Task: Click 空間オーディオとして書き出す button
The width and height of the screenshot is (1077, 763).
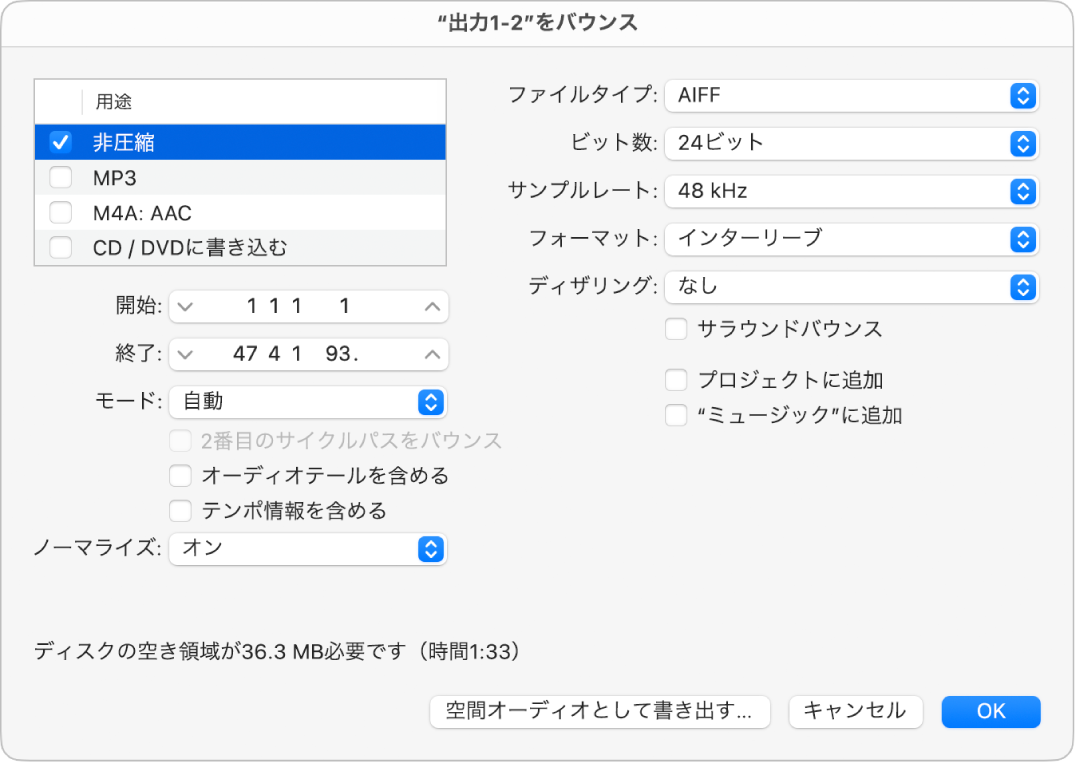Action: coord(599,711)
